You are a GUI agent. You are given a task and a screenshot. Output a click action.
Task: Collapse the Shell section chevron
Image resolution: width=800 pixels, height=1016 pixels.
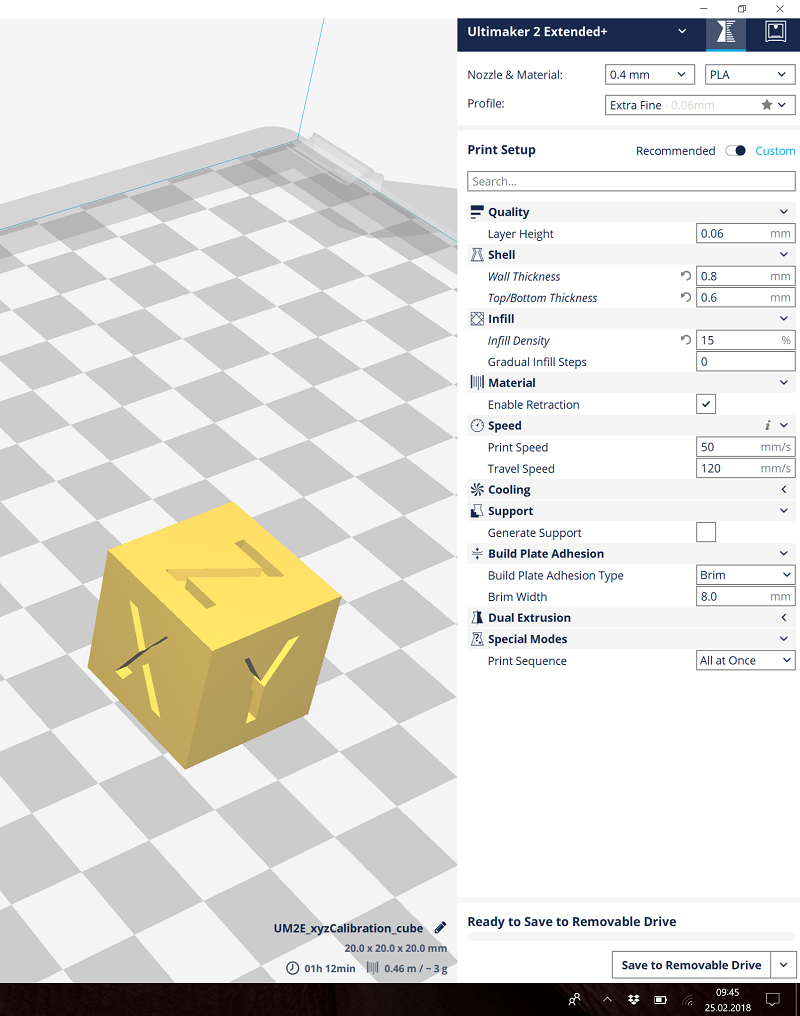point(784,255)
